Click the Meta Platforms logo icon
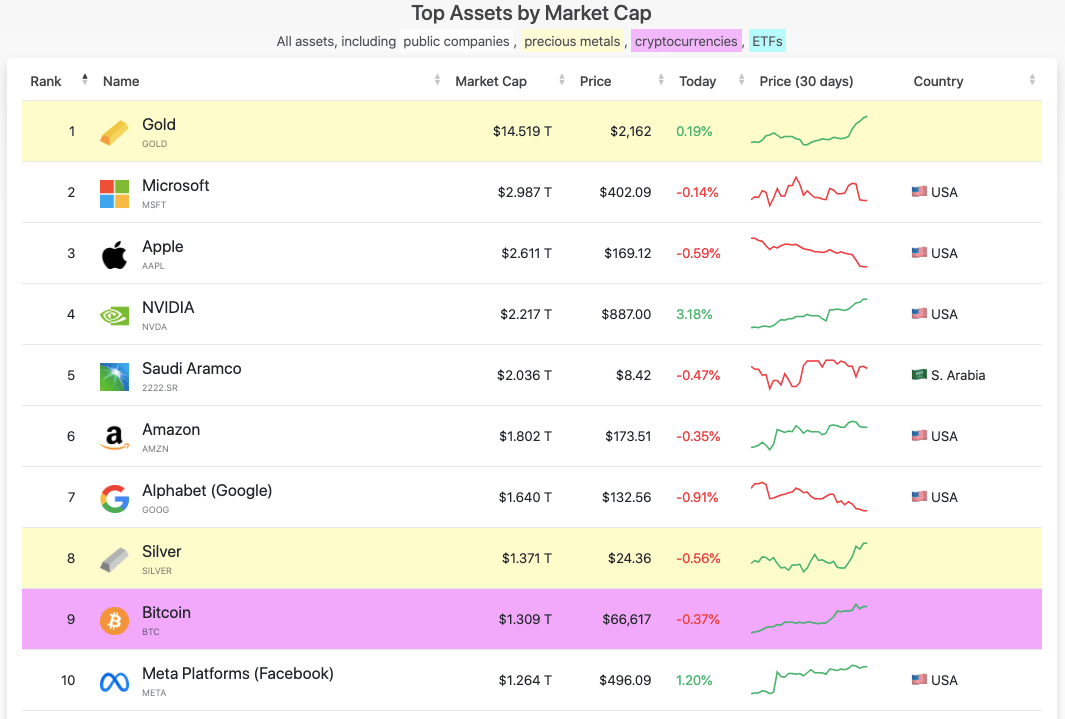1065x719 pixels. pyautogui.click(x=114, y=682)
